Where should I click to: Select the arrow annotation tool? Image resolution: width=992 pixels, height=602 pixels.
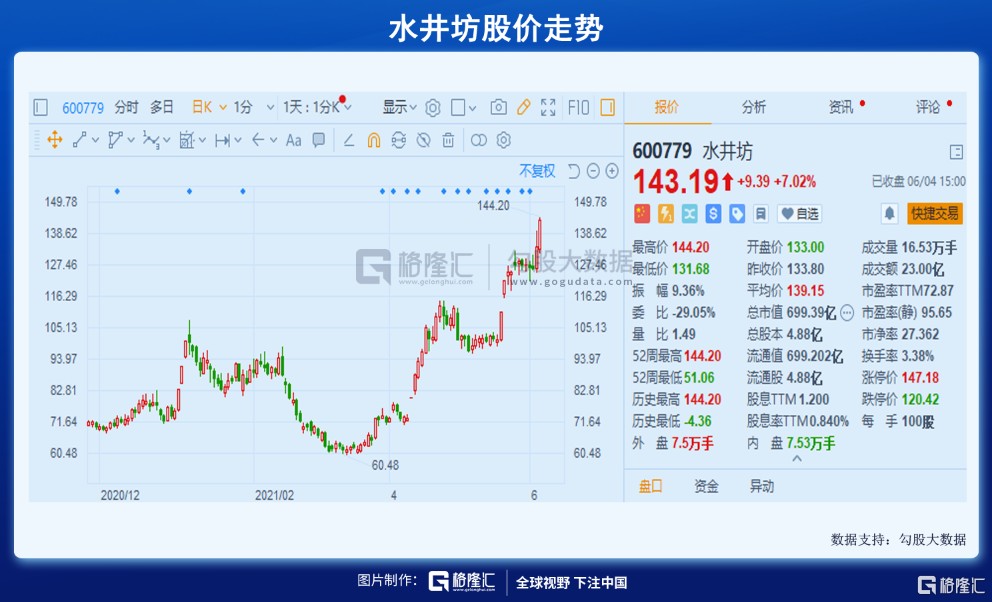tap(258, 140)
